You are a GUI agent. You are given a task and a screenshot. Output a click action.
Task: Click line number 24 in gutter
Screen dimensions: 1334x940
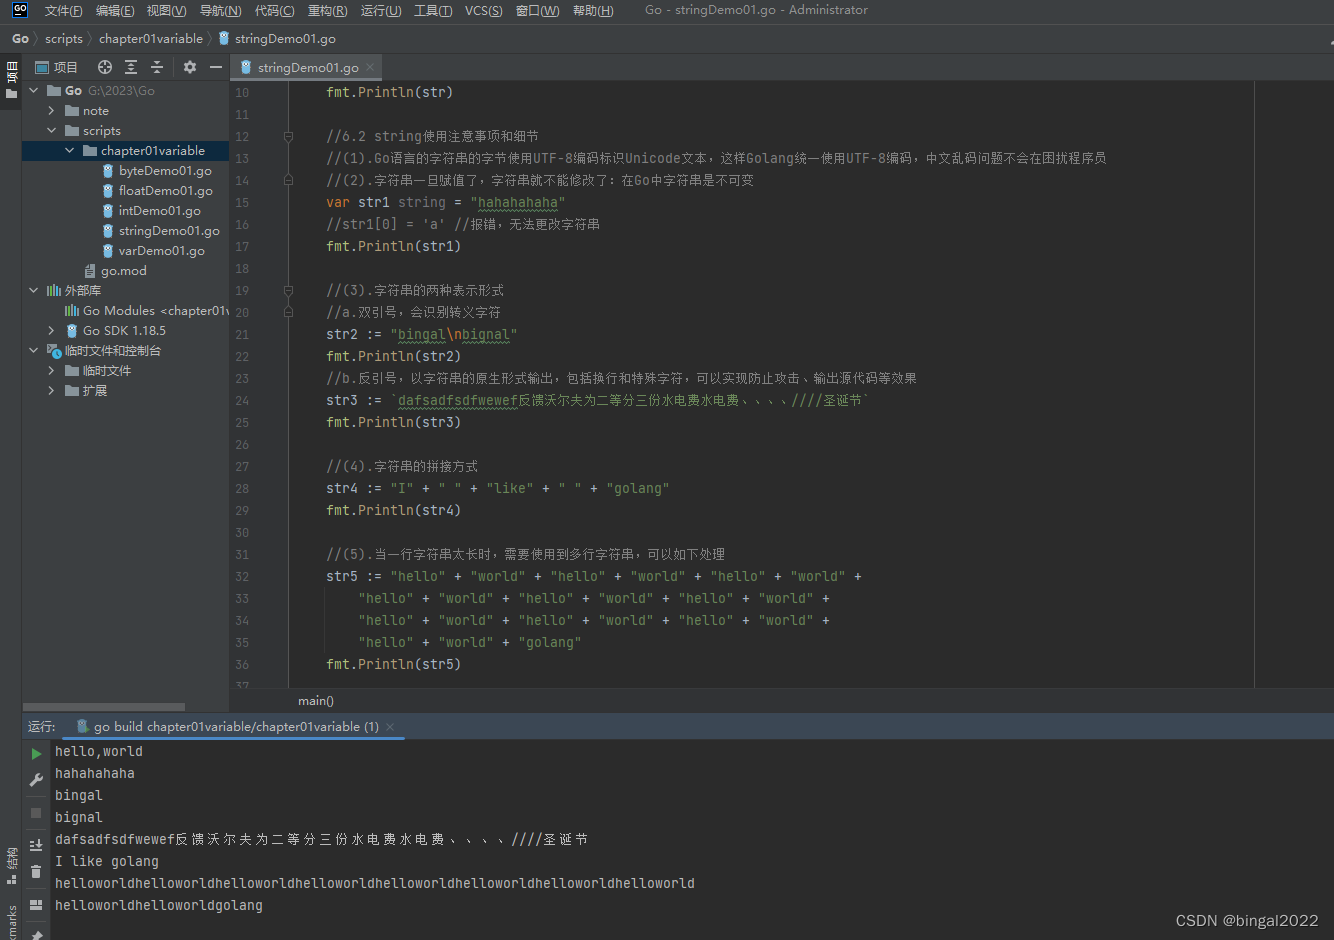242,400
